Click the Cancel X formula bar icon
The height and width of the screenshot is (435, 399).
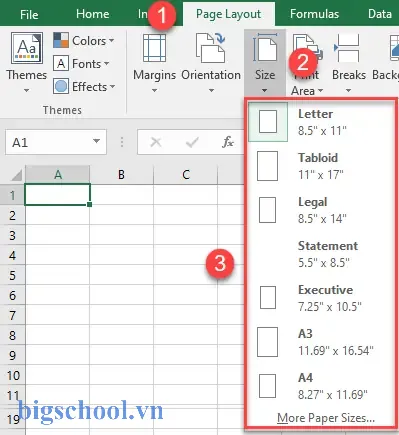(x=156, y=142)
